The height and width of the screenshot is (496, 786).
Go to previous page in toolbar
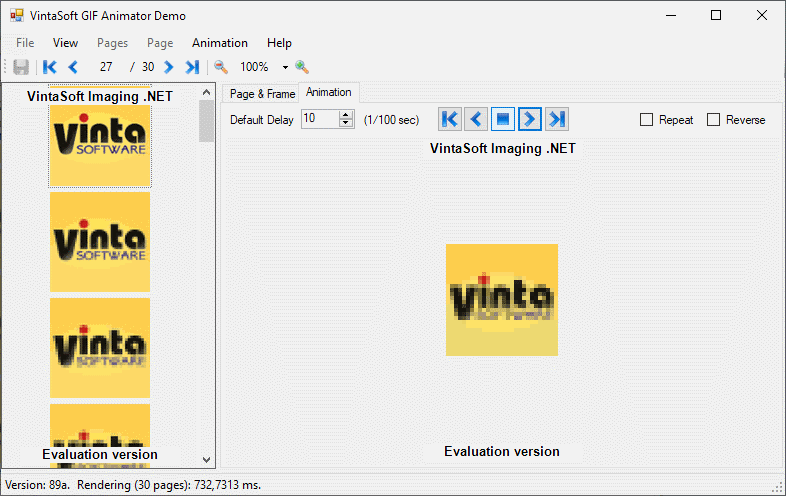click(73, 67)
